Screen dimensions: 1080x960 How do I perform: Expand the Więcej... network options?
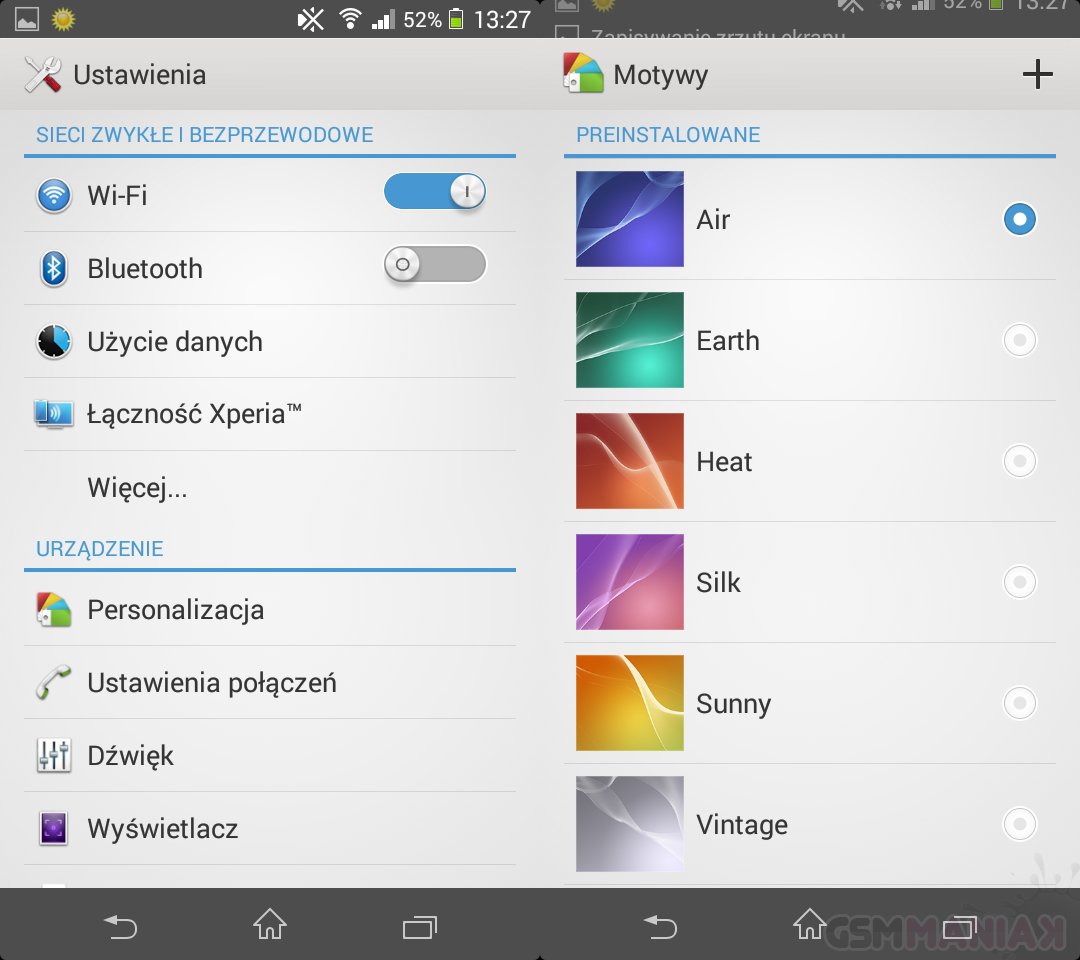click(138, 488)
